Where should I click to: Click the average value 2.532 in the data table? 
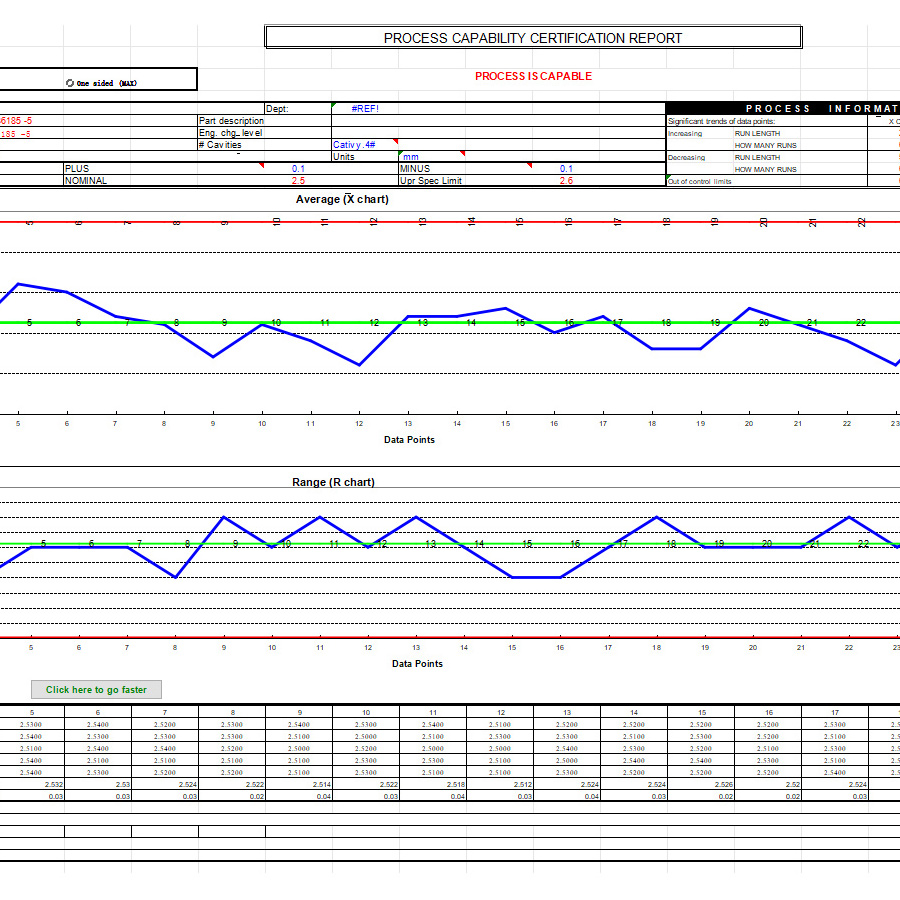(53, 785)
